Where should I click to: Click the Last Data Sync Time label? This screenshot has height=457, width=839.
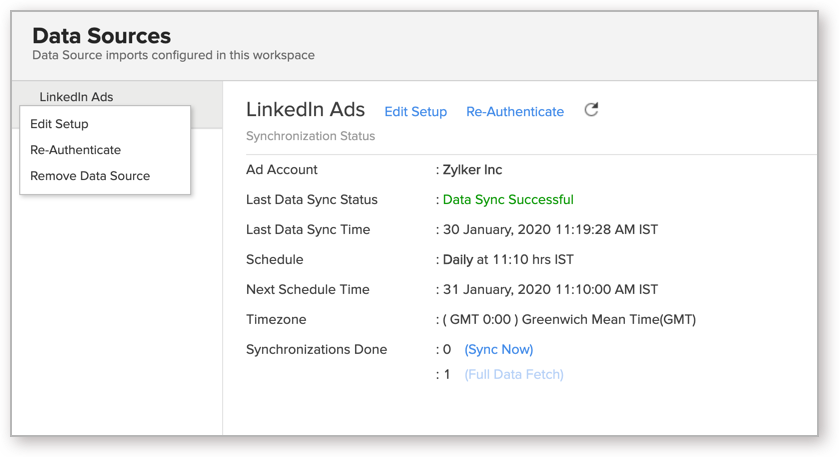308,230
